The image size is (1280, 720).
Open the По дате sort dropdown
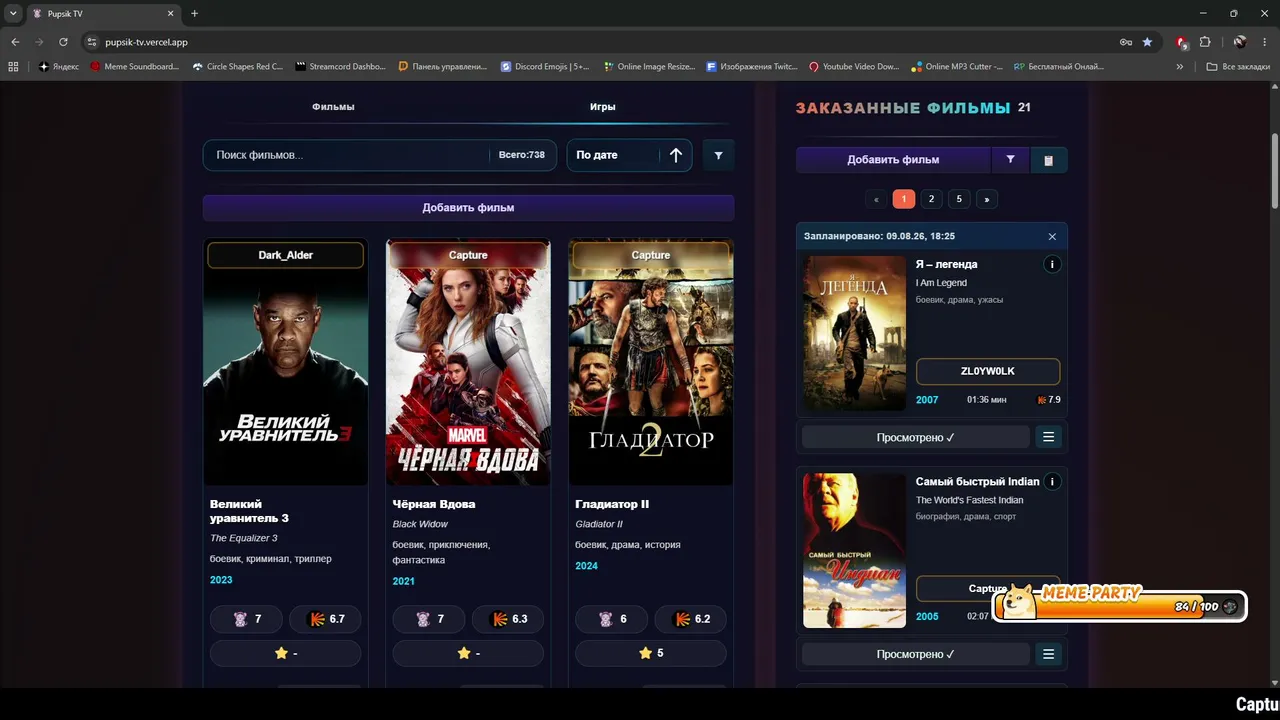pyautogui.click(x=612, y=155)
